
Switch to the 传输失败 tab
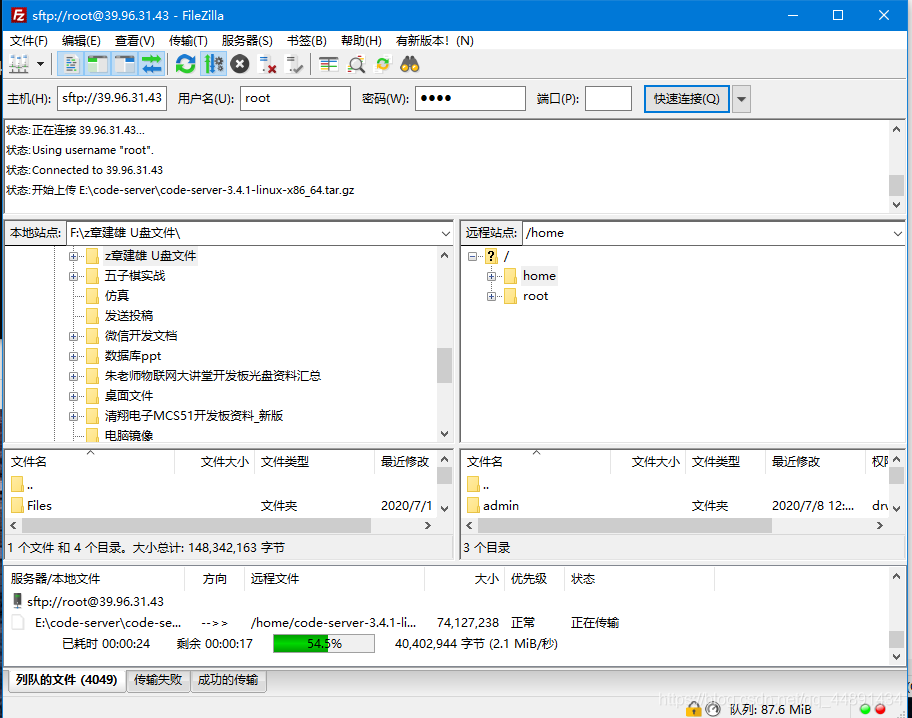point(158,680)
